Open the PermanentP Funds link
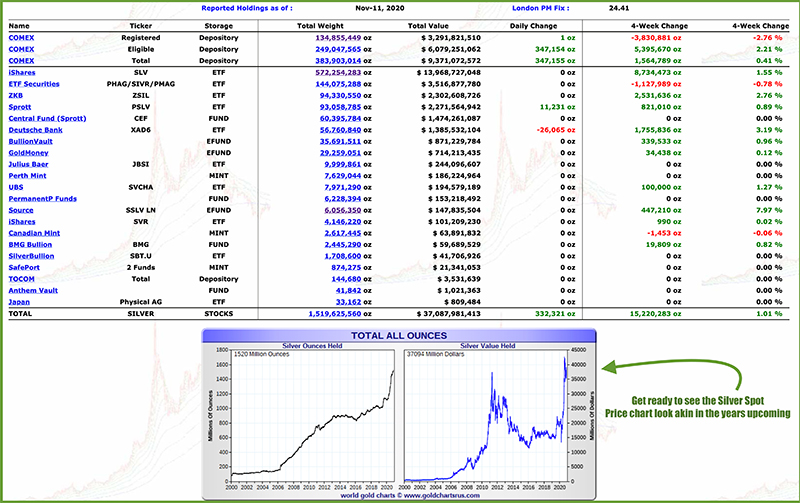The height and width of the screenshot is (503, 800). 43,199
